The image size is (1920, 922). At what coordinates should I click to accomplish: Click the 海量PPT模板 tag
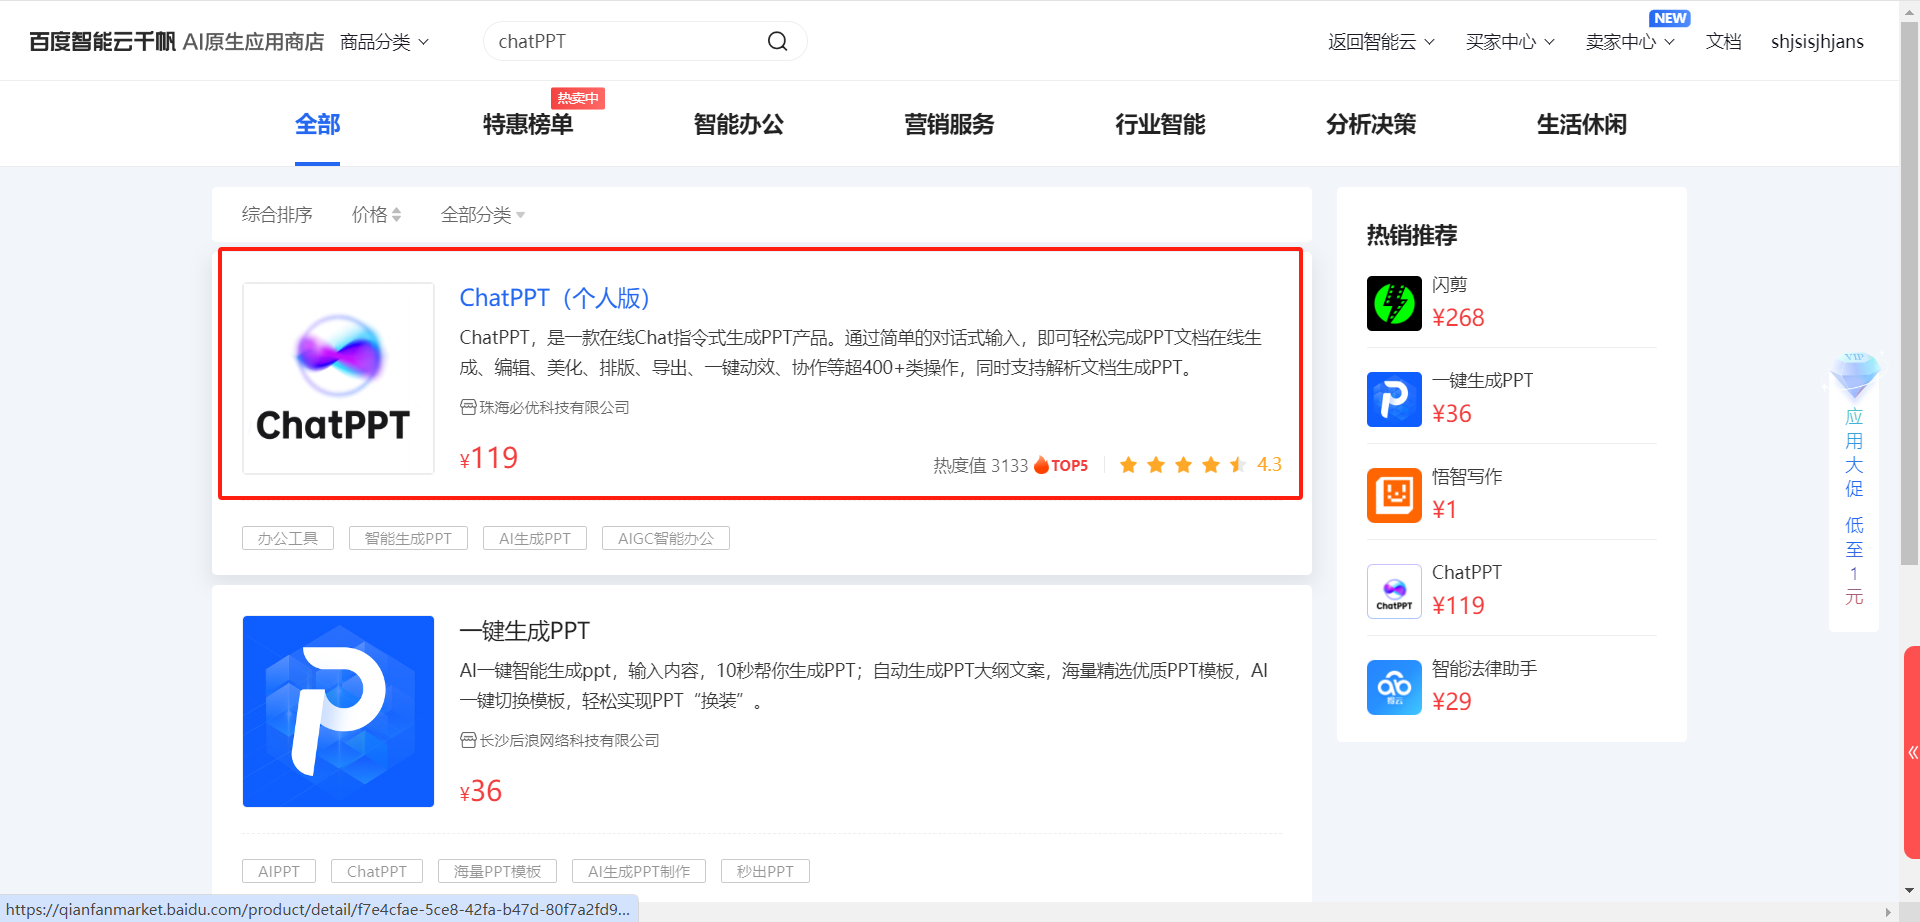(497, 871)
